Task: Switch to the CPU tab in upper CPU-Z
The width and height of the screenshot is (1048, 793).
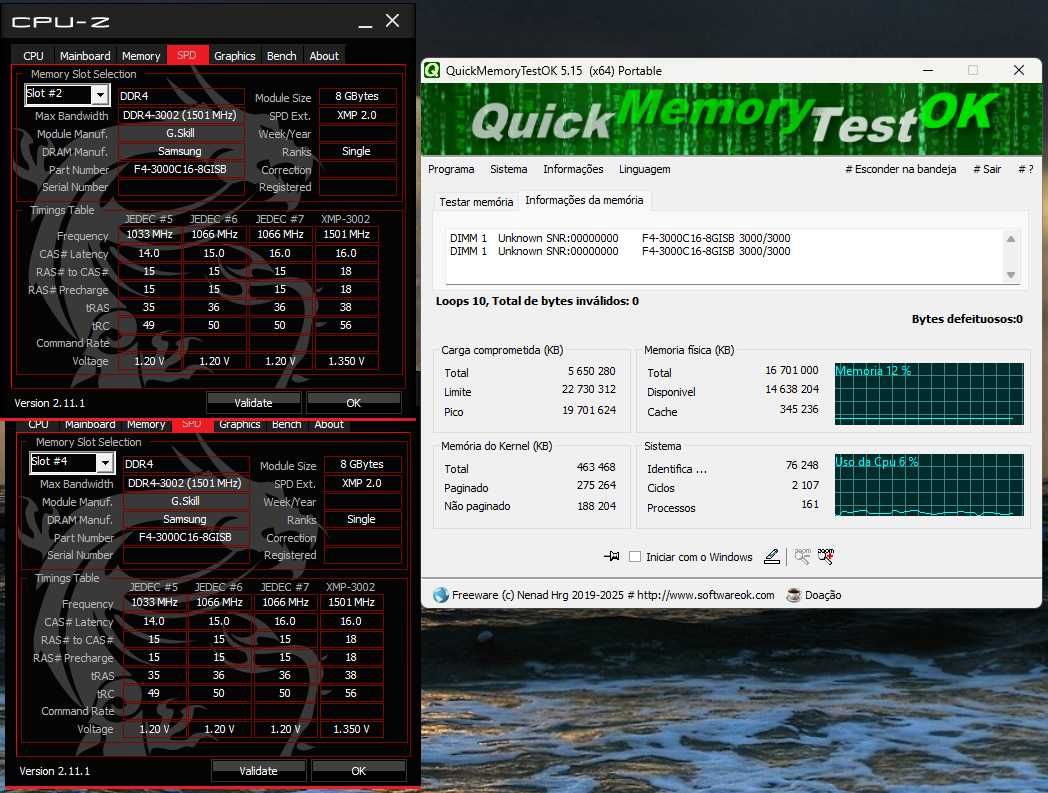Action: click(33, 56)
